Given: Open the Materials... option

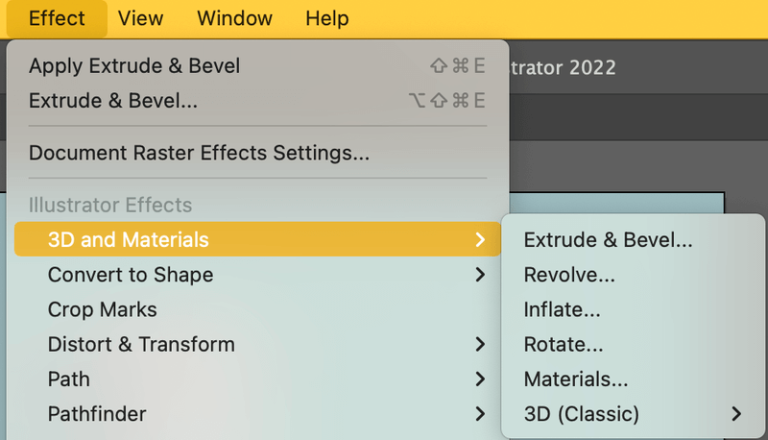Looking at the screenshot, I should [x=576, y=379].
